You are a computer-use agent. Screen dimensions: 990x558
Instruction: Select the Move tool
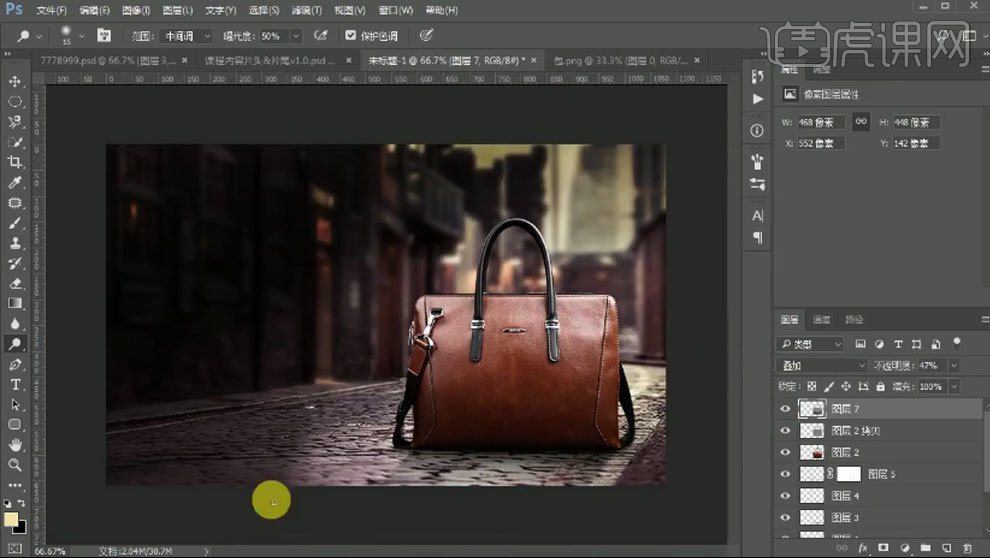15,81
